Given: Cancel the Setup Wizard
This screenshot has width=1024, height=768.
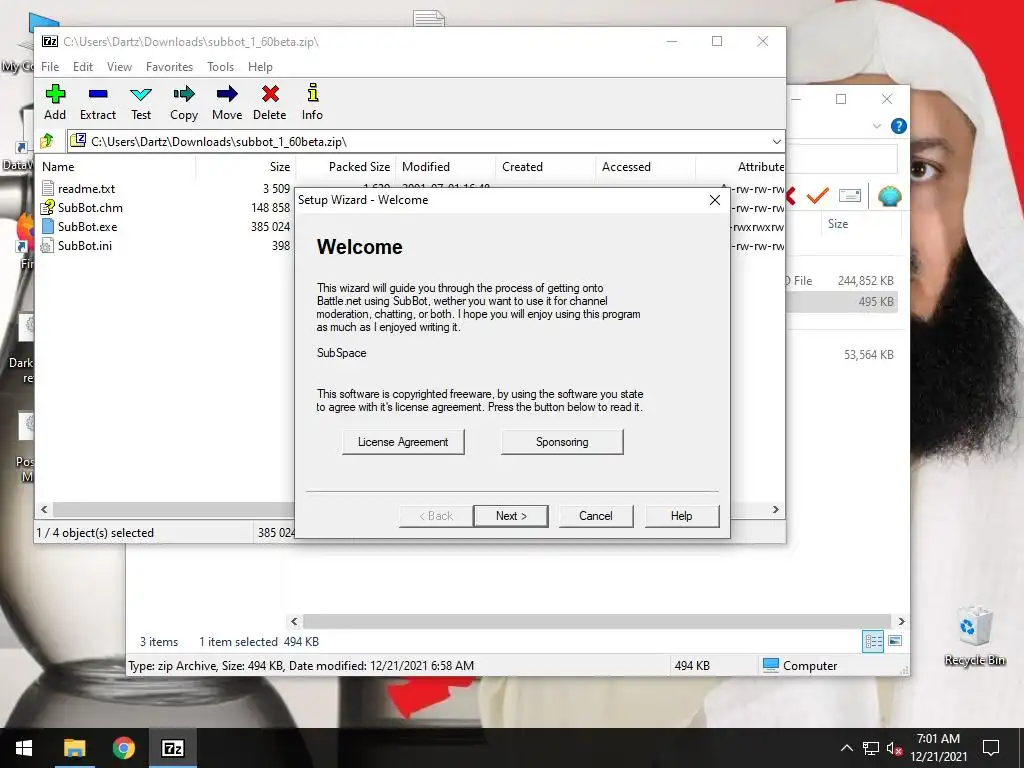Looking at the screenshot, I should pyautogui.click(x=596, y=516).
